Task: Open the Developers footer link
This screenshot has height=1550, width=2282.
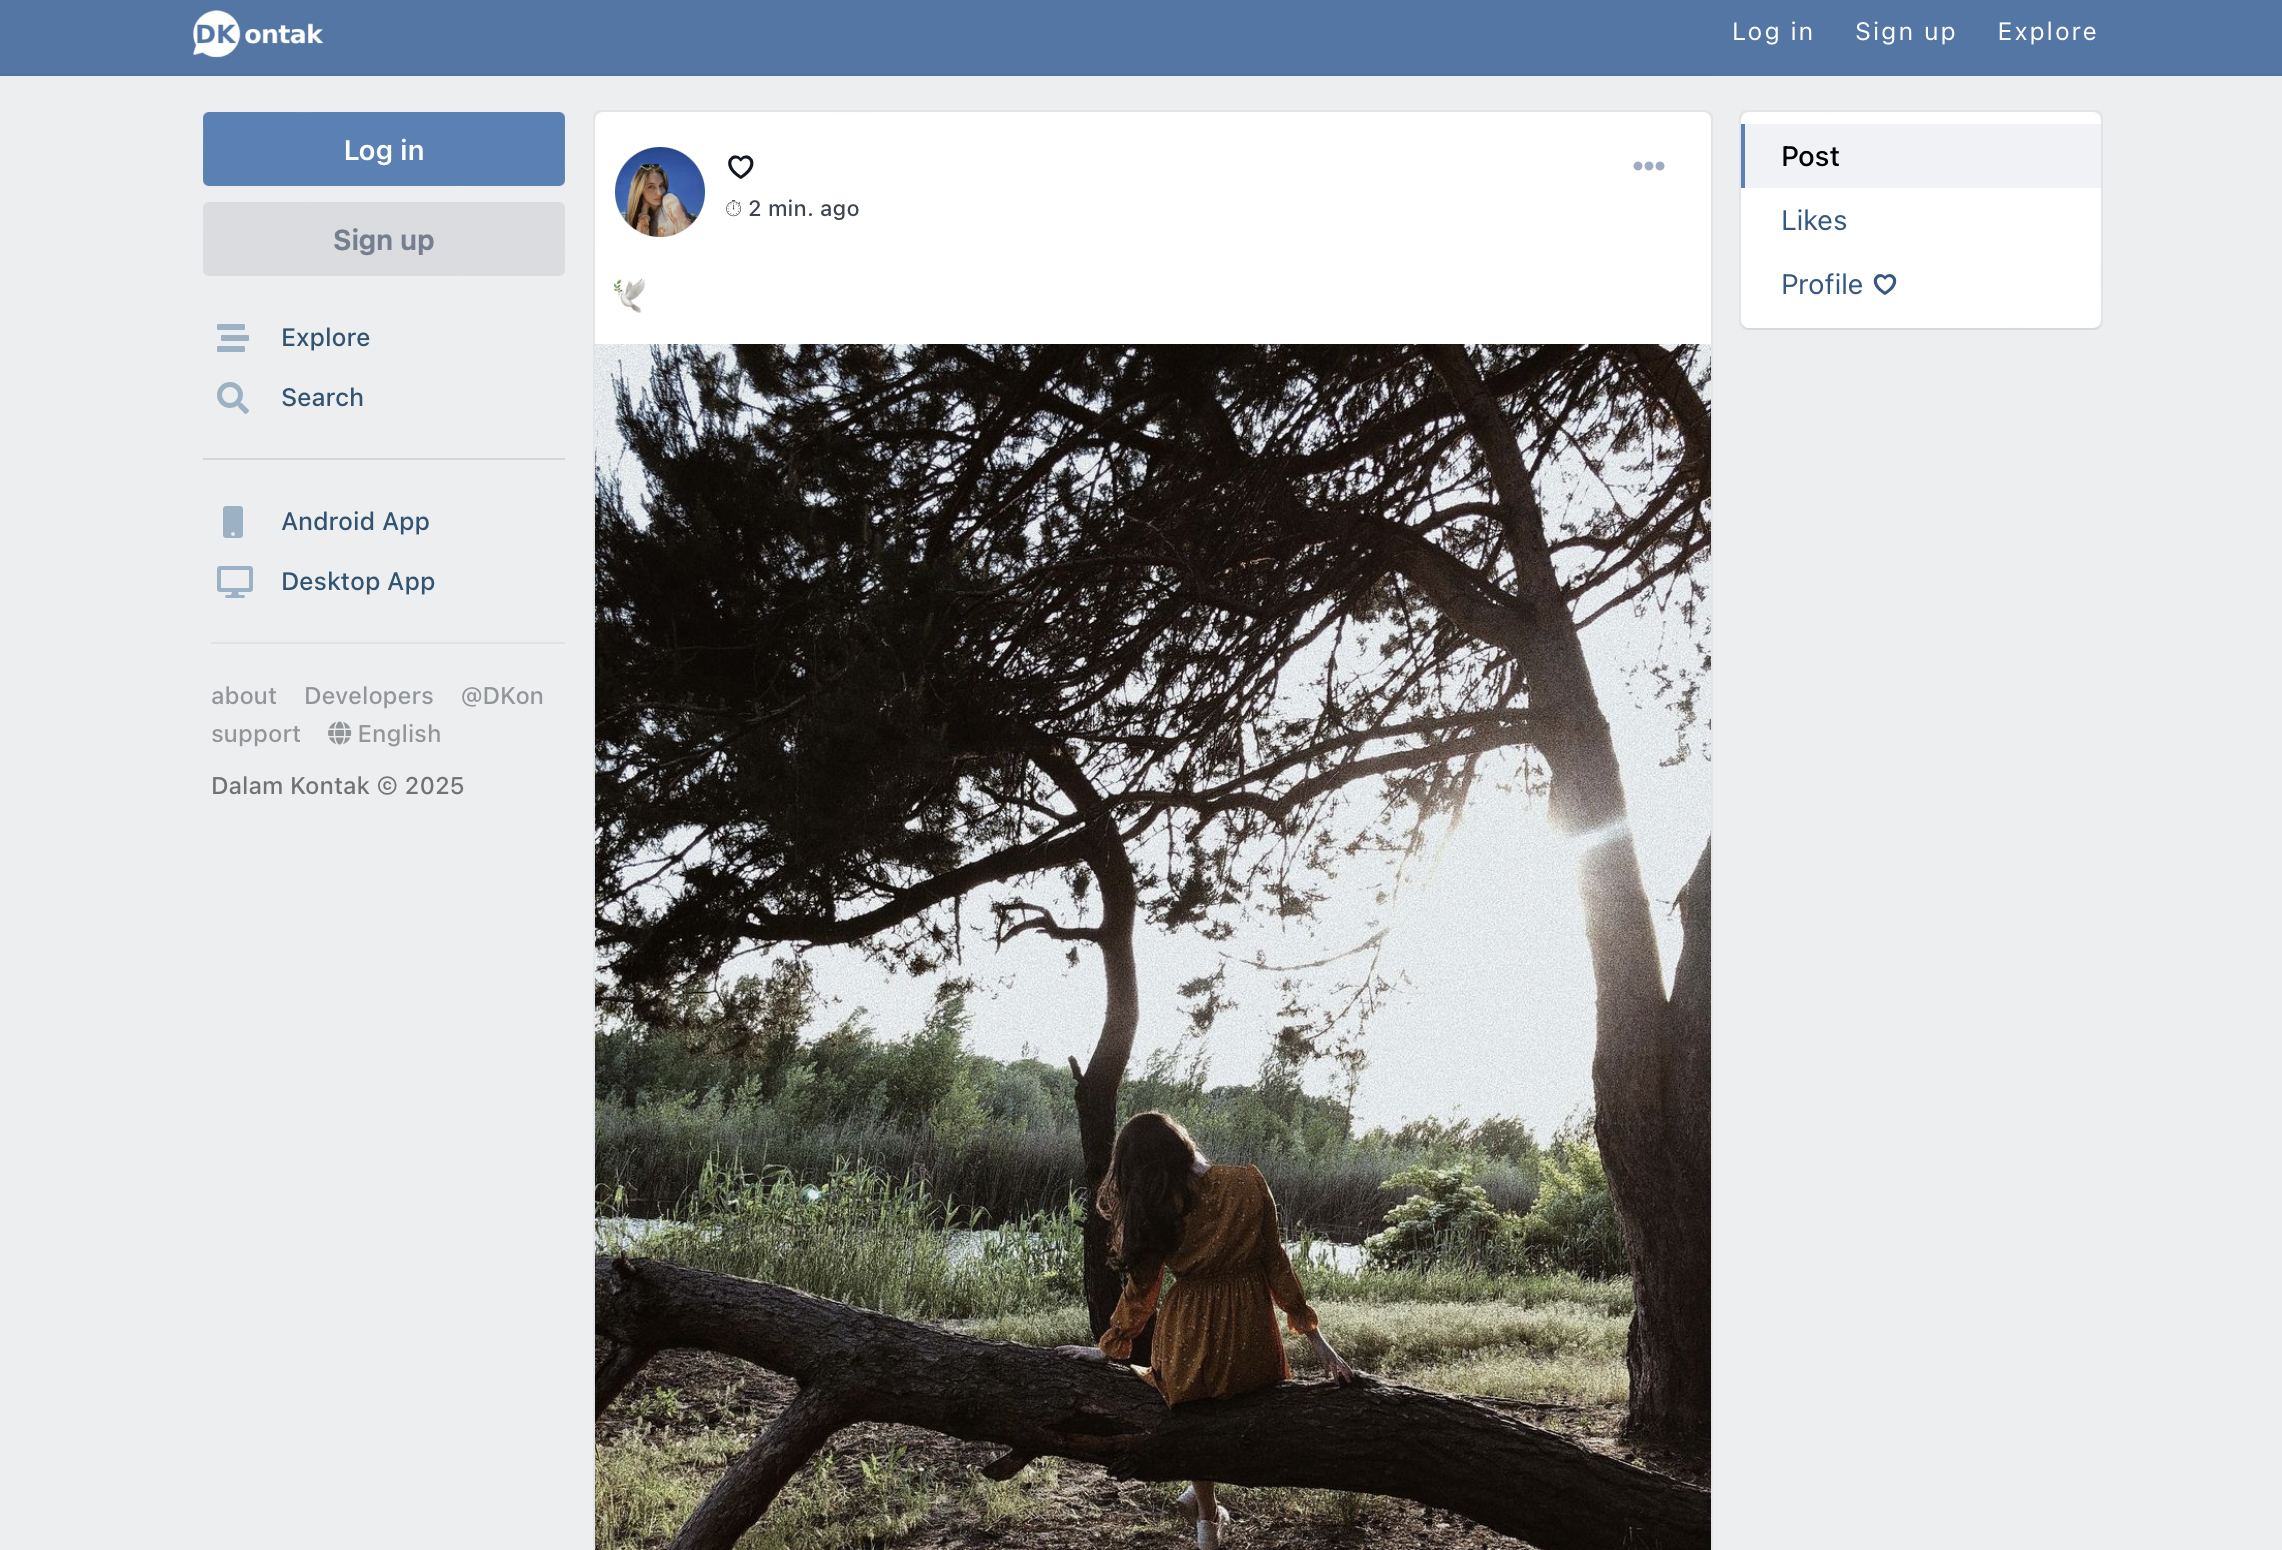Action: tap(368, 696)
